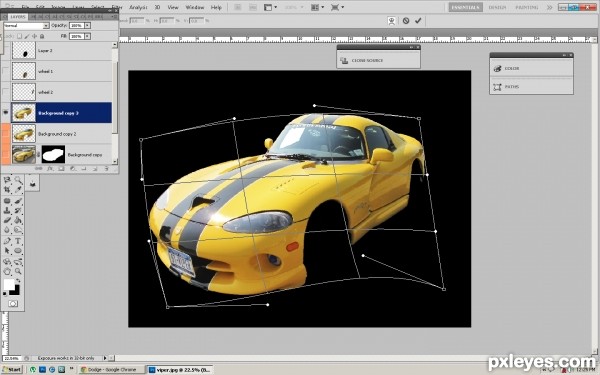Open the Analysis menu

coord(138,7)
